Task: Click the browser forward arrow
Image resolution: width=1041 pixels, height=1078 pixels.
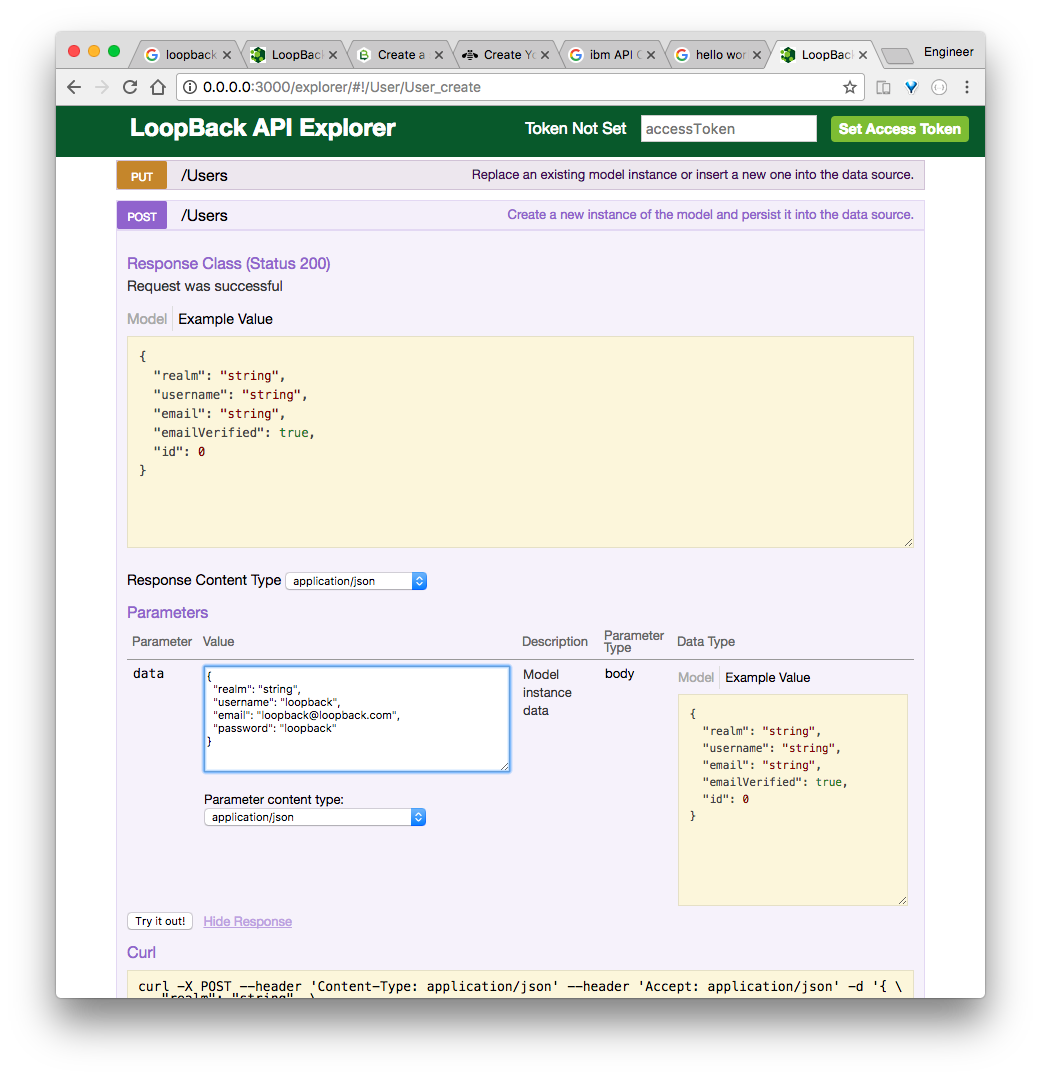Action: point(102,87)
